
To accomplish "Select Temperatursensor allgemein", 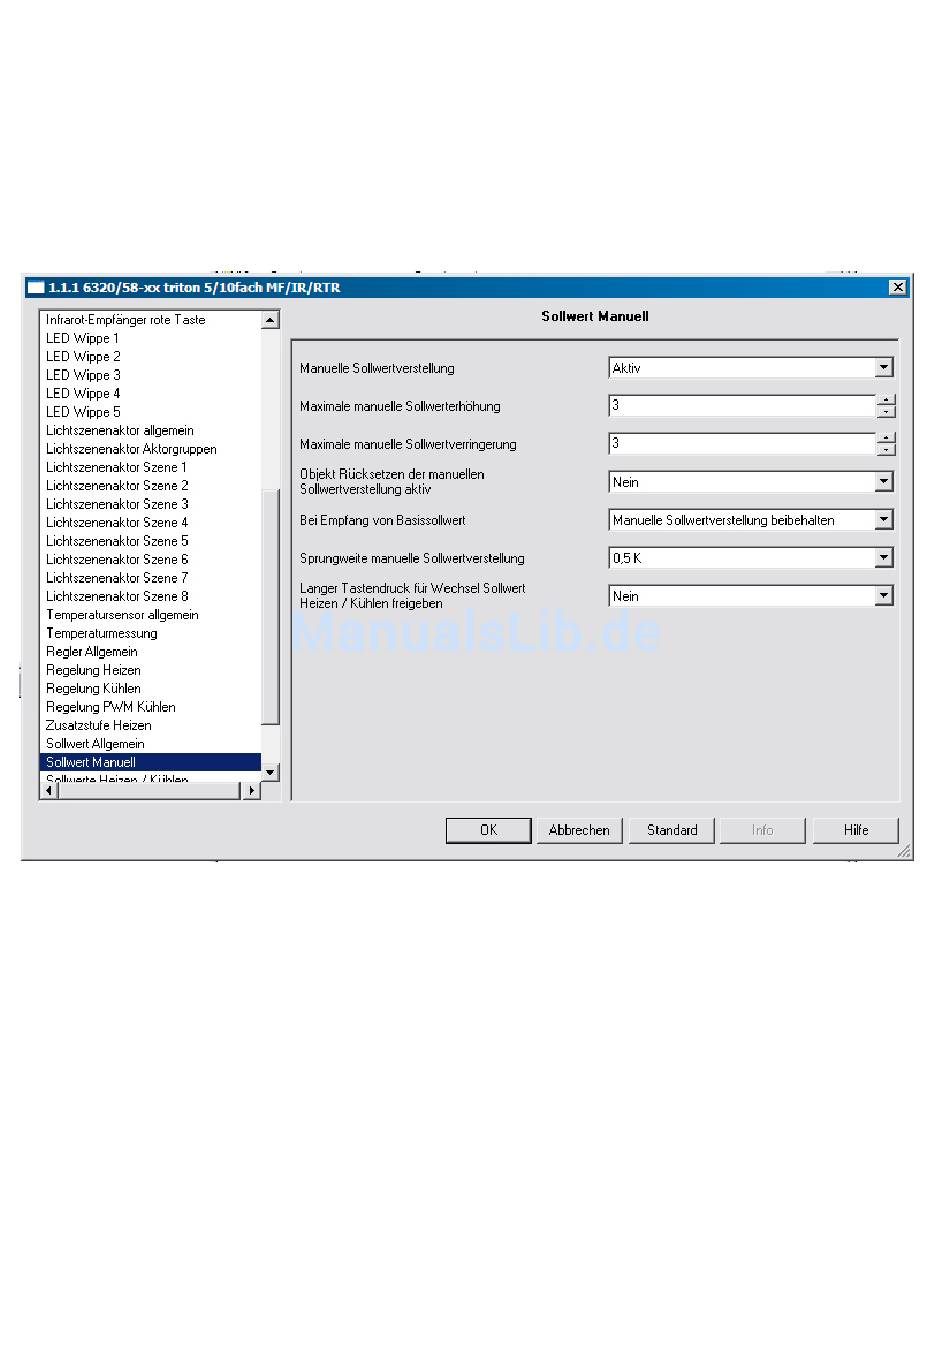I will [122, 615].
